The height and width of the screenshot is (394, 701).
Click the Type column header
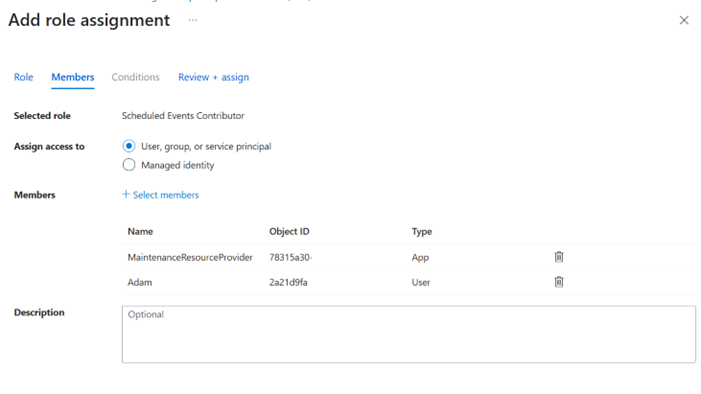click(x=422, y=232)
